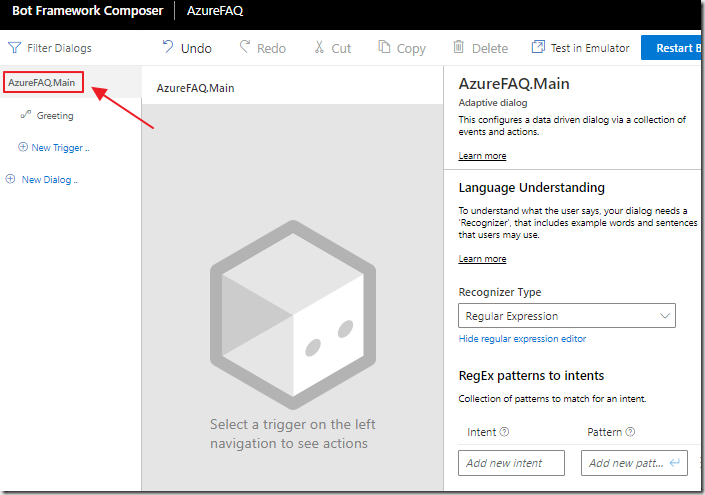Click the Adaptive dialog subtitle
Viewport: 705px width, 495px height.
coord(493,103)
